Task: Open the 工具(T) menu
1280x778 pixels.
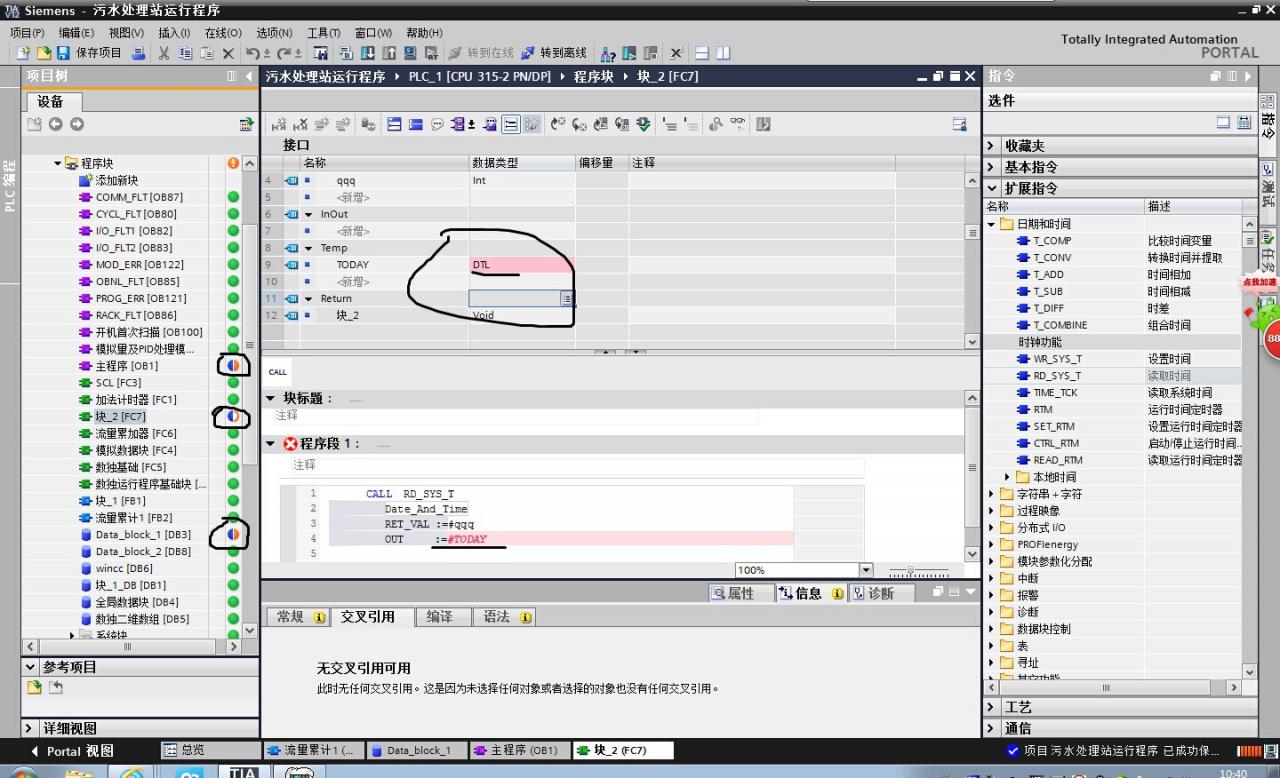Action: coord(323,33)
